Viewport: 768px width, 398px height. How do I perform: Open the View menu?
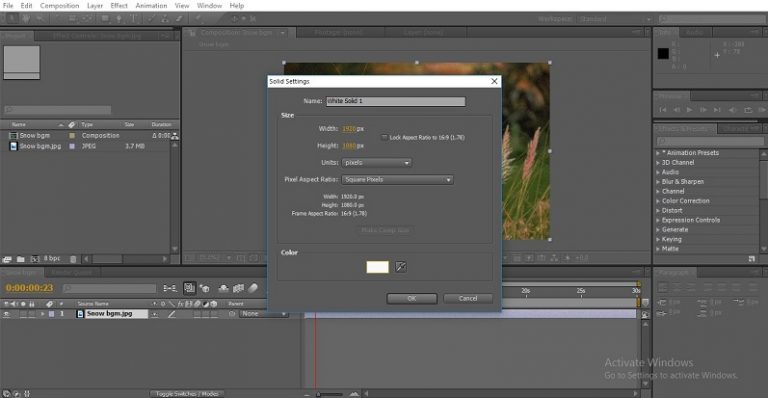[x=182, y=6]
